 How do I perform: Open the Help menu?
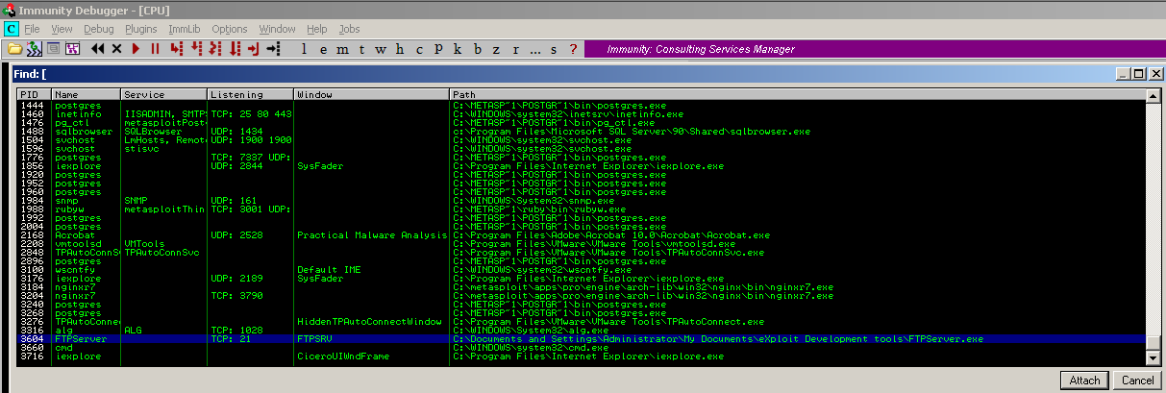pyautogui.click(x=317, y=29)
